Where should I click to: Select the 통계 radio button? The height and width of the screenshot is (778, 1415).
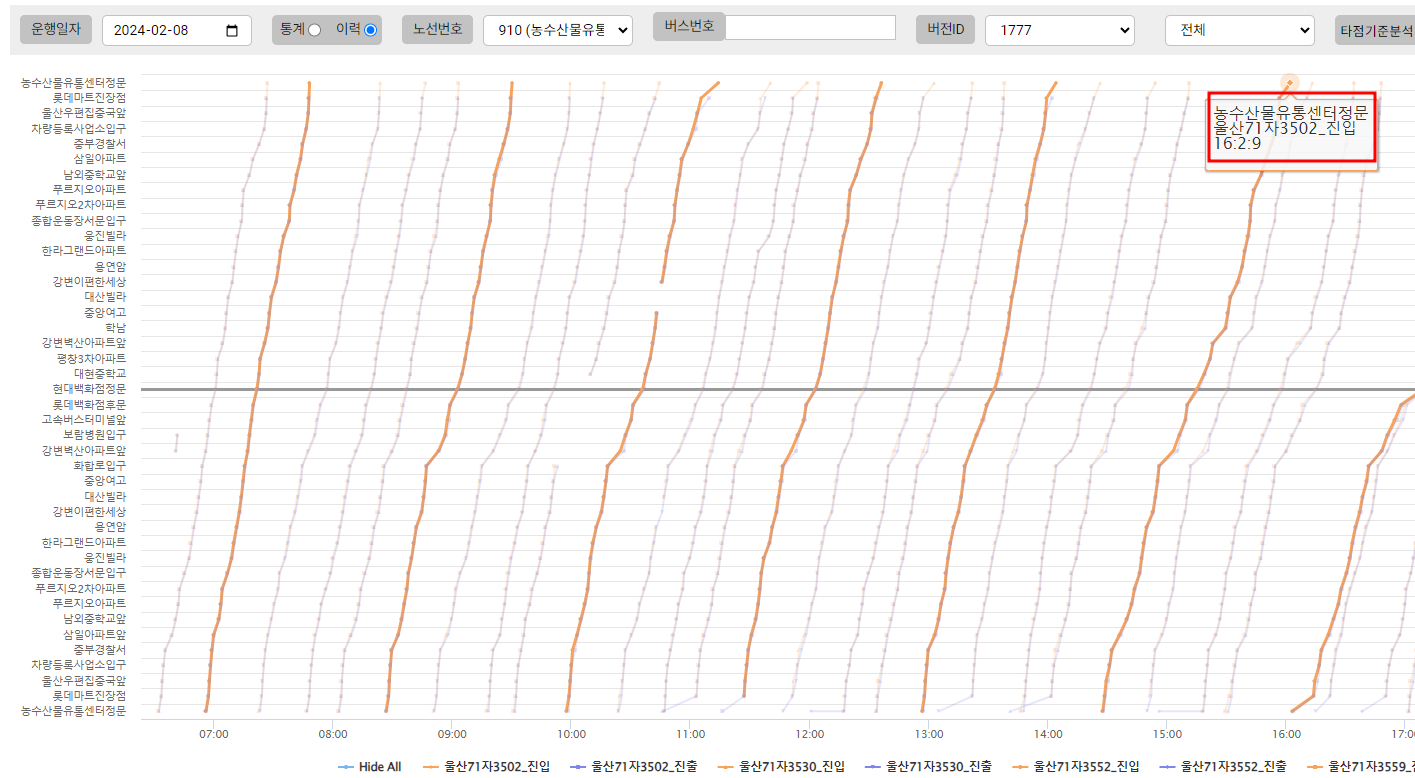[x=314, y=30]
